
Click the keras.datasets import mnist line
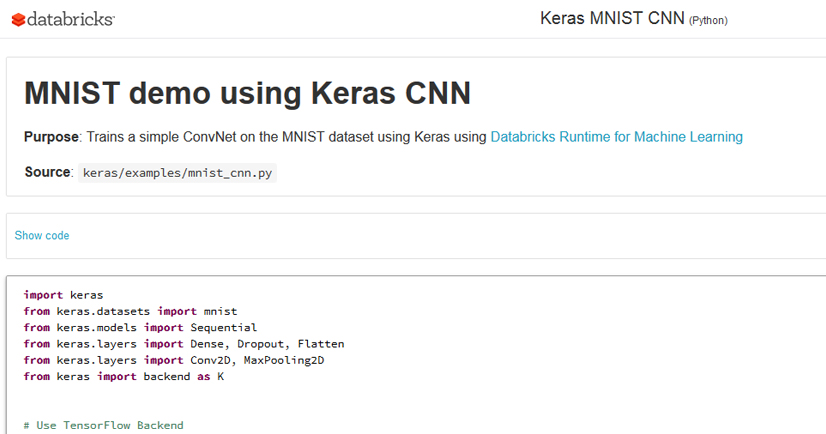130,311
